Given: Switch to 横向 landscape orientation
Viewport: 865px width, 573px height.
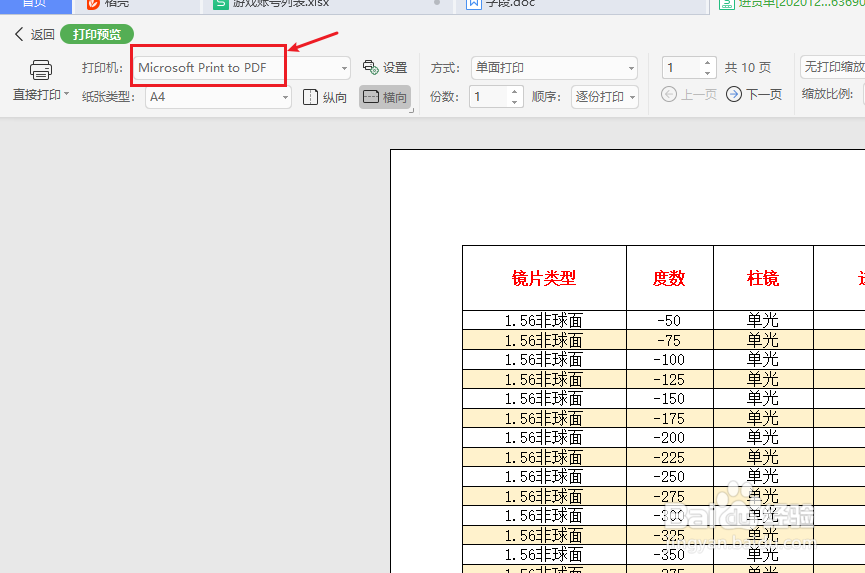Looking at the screenshot, I should click(385, 97).
